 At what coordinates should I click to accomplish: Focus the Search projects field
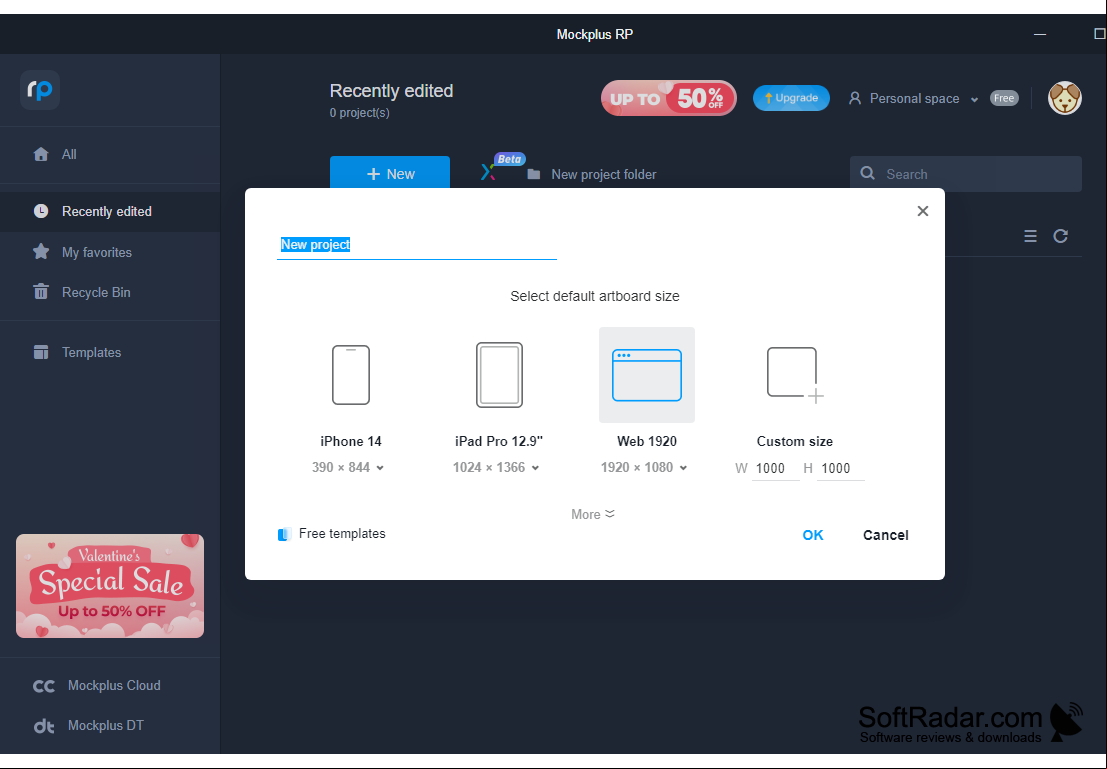point(966,174)
